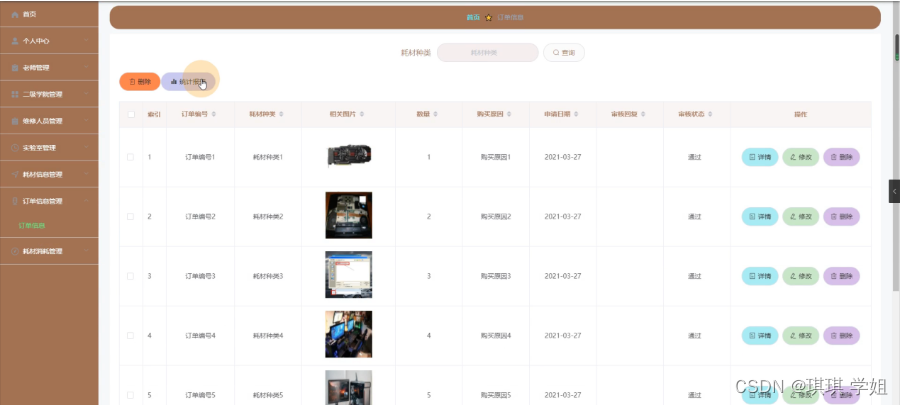Select the 订单编号3 cell

200,276
